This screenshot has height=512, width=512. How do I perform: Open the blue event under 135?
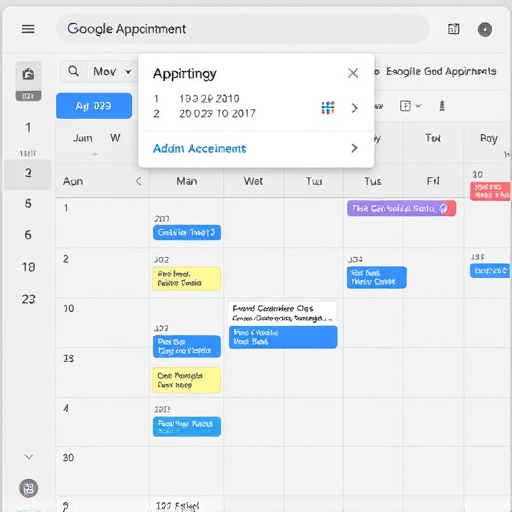tap(490, 271)
